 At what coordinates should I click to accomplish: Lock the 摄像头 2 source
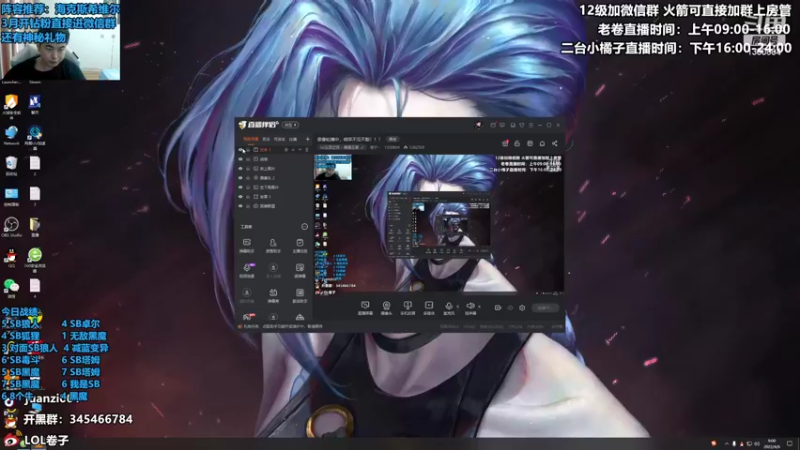(248, 178)
